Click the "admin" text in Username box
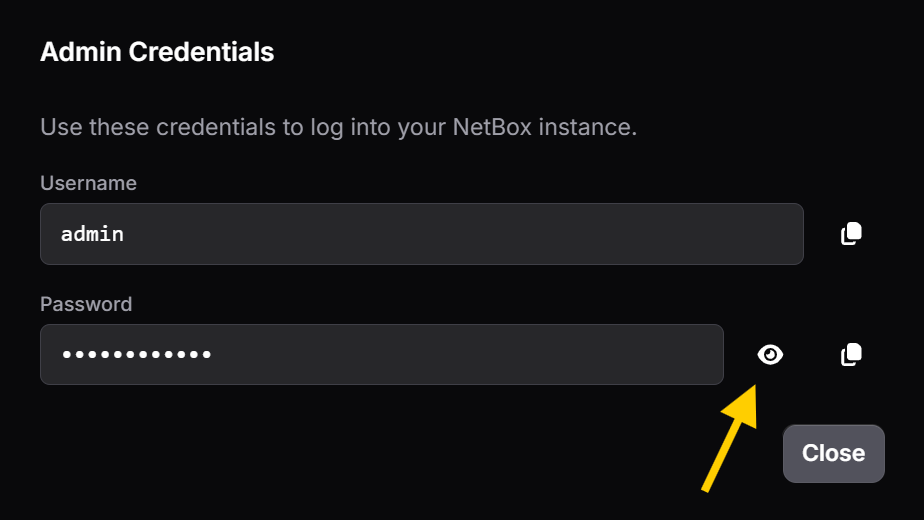Viewport: 924px width, 520px height. click(92, 234)
